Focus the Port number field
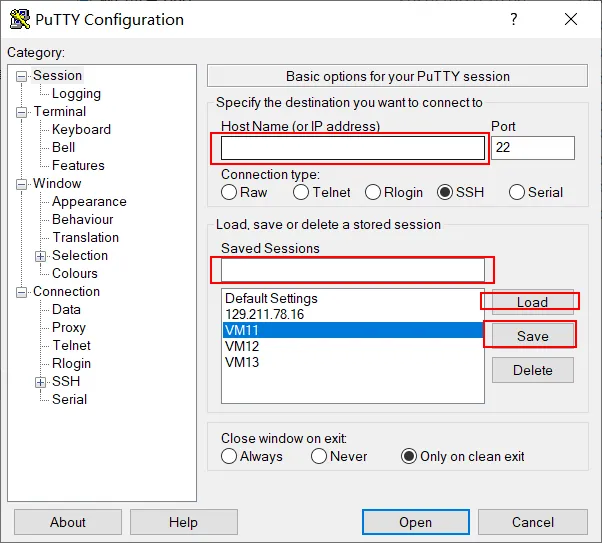This screenshot has height=543, width=602. (x=532, y=148)
